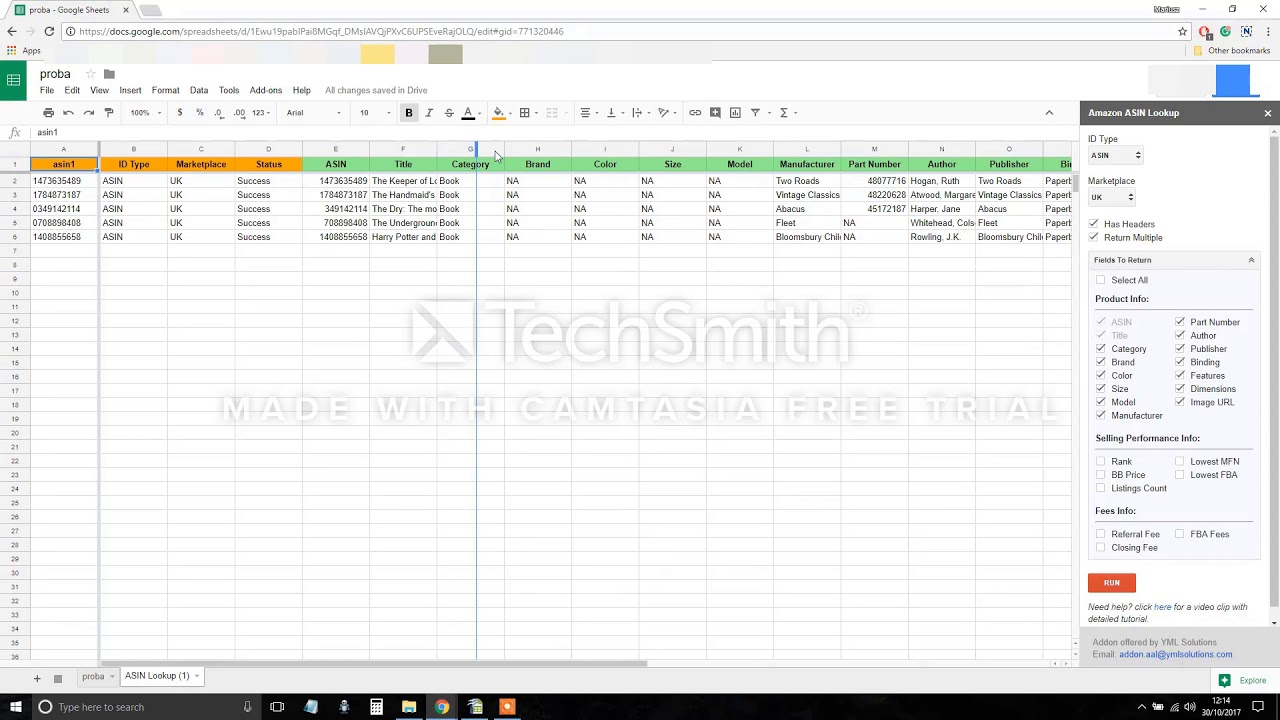Click the Merge cells icon
1280x720 pixels.
(x=552, y=113)
